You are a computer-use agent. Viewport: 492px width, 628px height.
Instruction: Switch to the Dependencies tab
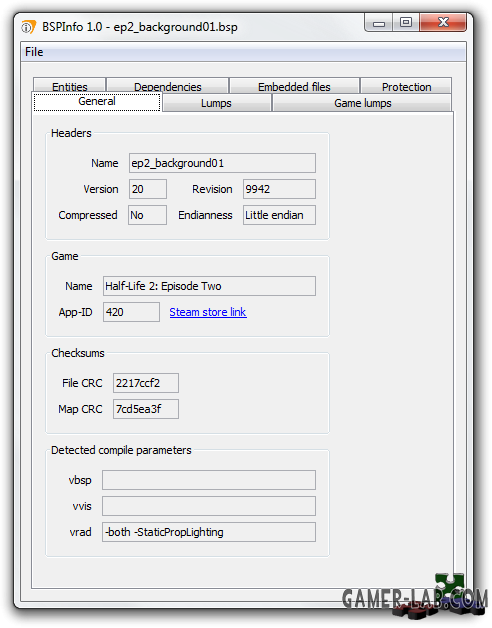tap(167, 87)
